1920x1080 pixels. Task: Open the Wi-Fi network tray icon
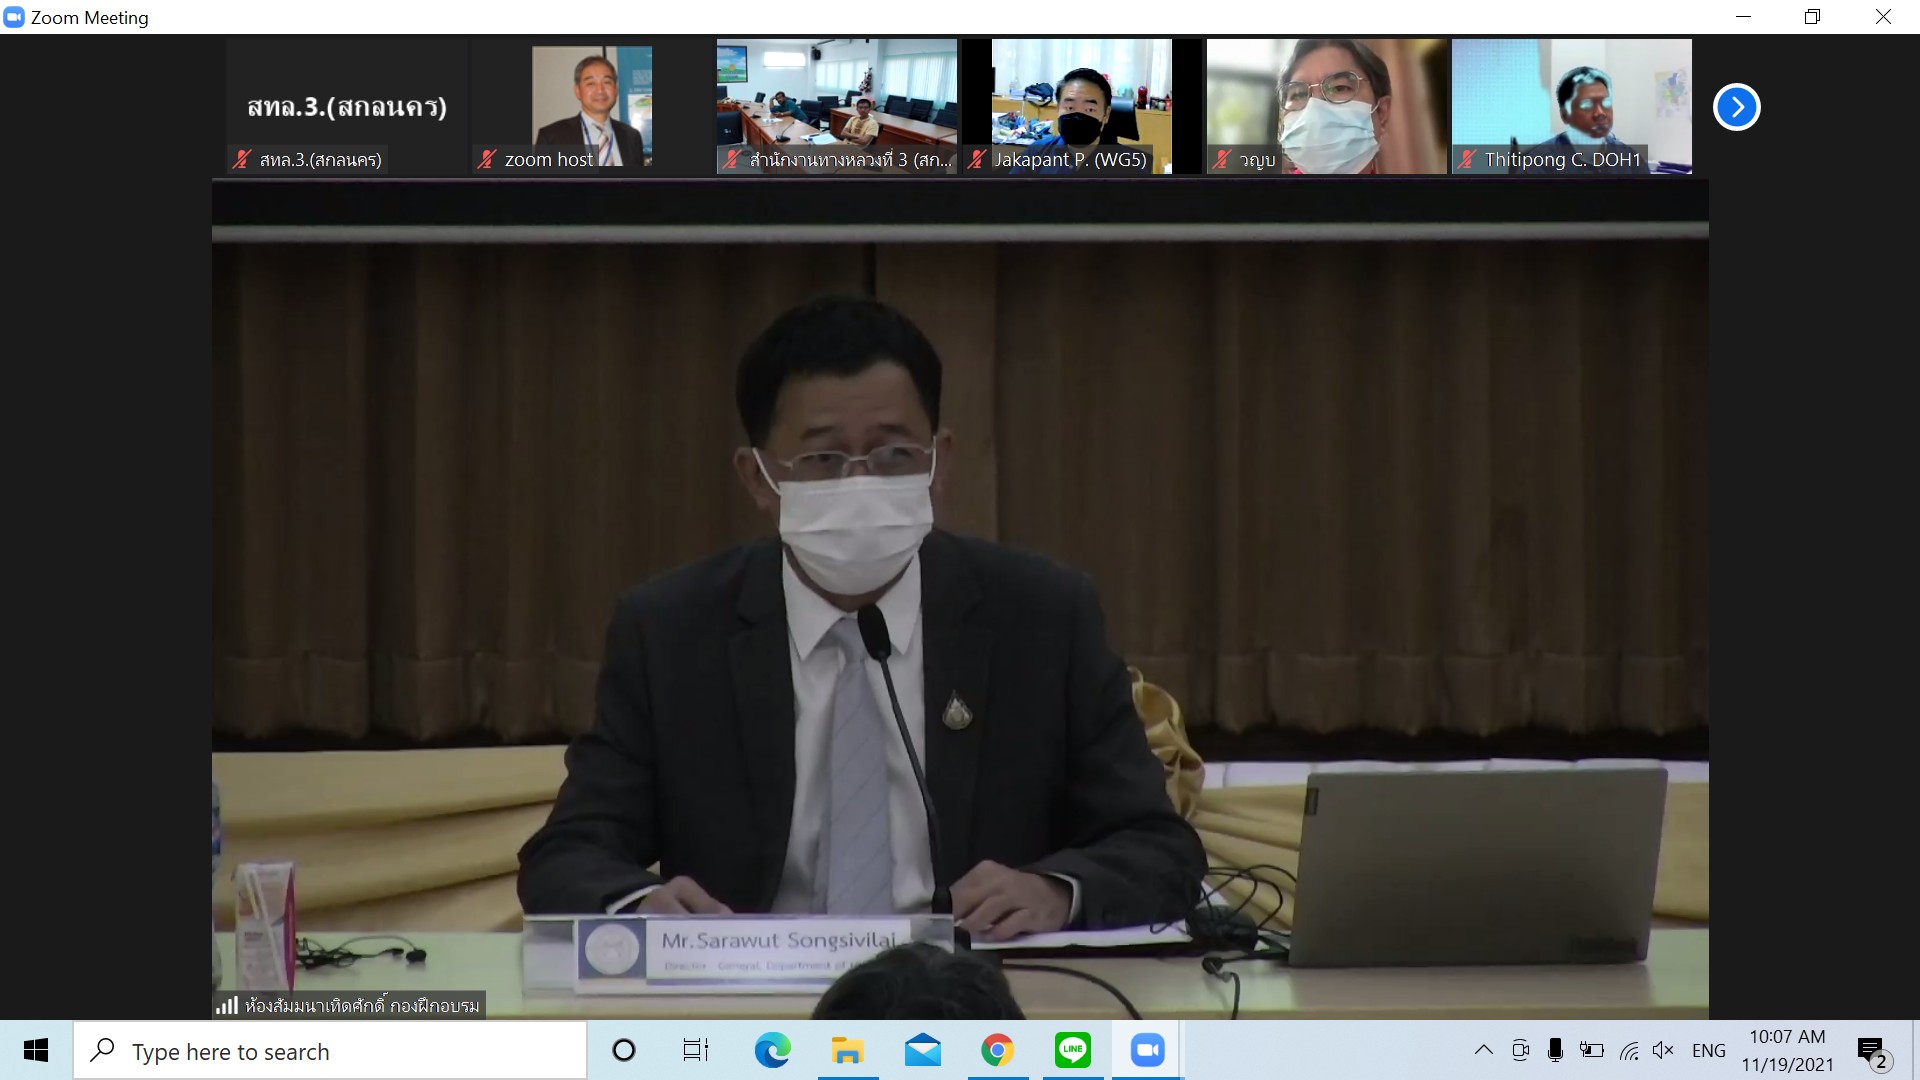(x=1629, y=1050)
